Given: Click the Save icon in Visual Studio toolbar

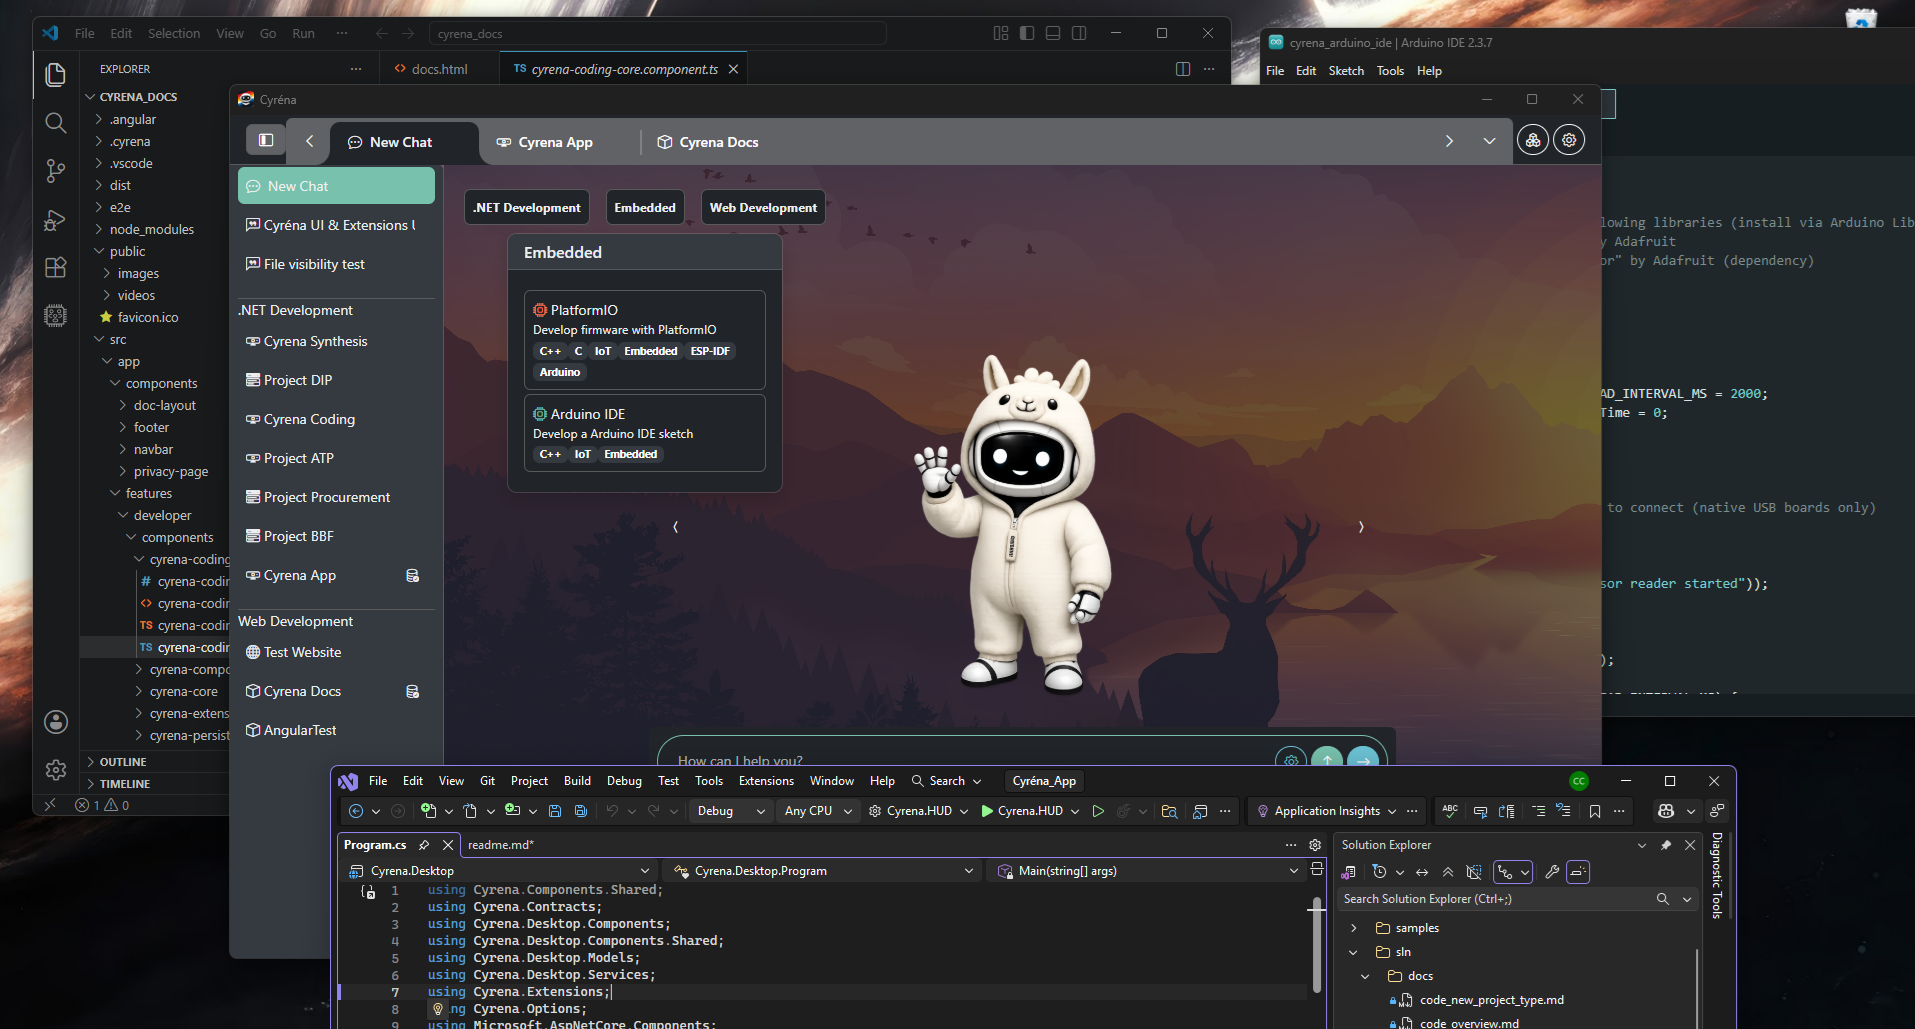Looking at the screenshot, I should pos(555,811).
